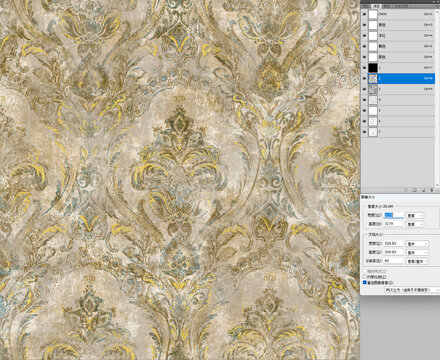Toggle visibility of the Ctrl+3 cyan channel
Screen dimensions: 440x360
(x=364, y=25)
